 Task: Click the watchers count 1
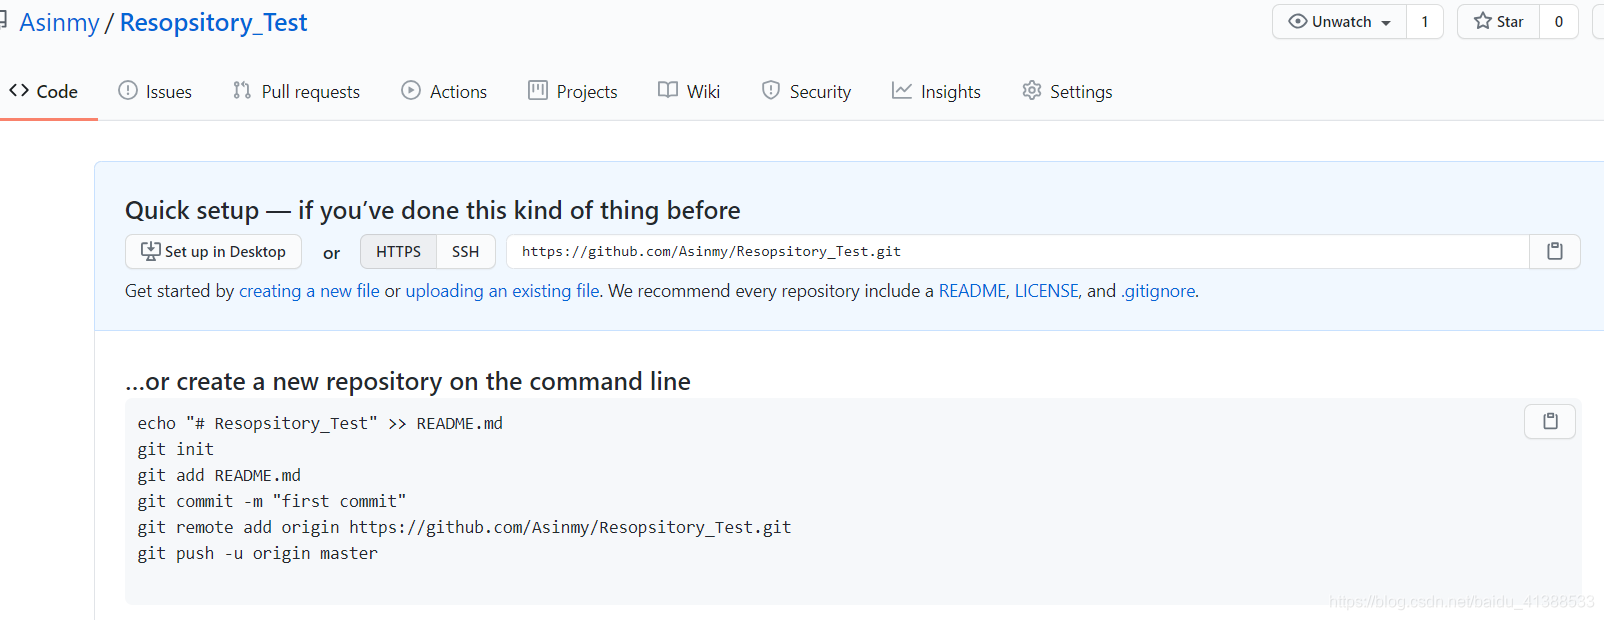(x=1425, y=22)
